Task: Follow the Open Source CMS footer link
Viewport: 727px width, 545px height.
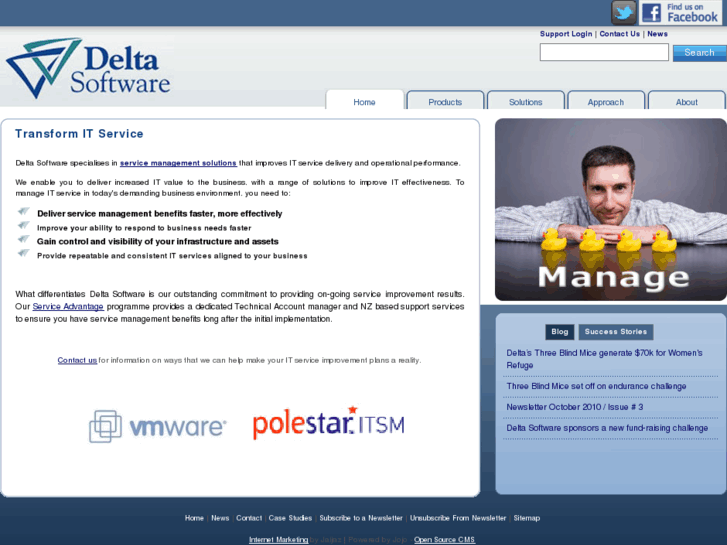Action: [x=445, y=539]
